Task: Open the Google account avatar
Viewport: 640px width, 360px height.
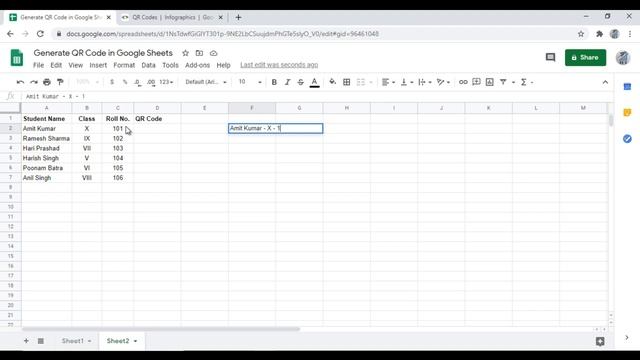Action: (623, 58)
